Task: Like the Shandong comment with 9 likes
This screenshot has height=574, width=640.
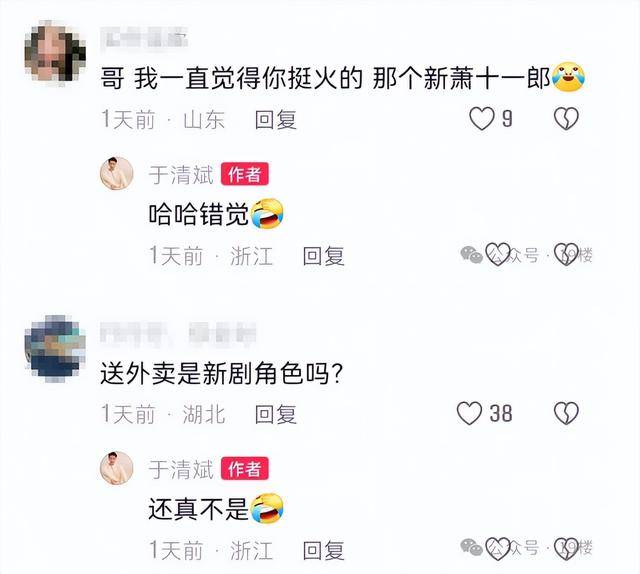Action: [482, 119]
